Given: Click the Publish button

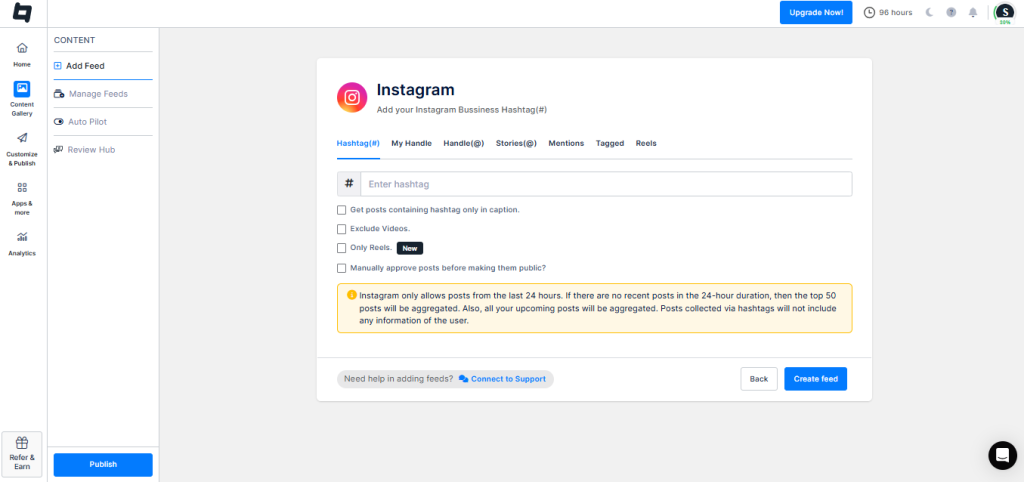Looking at the screenshot, I should point(103,464).
